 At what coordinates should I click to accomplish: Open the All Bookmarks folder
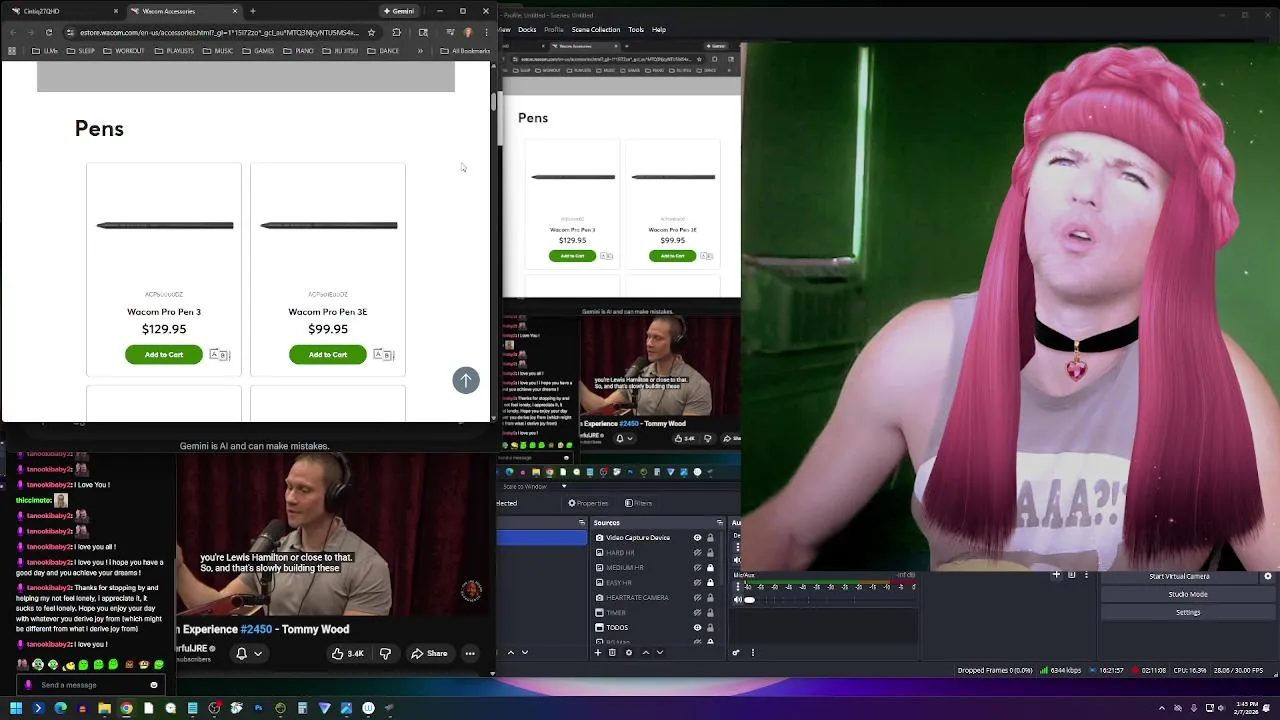tap(465, 51)
